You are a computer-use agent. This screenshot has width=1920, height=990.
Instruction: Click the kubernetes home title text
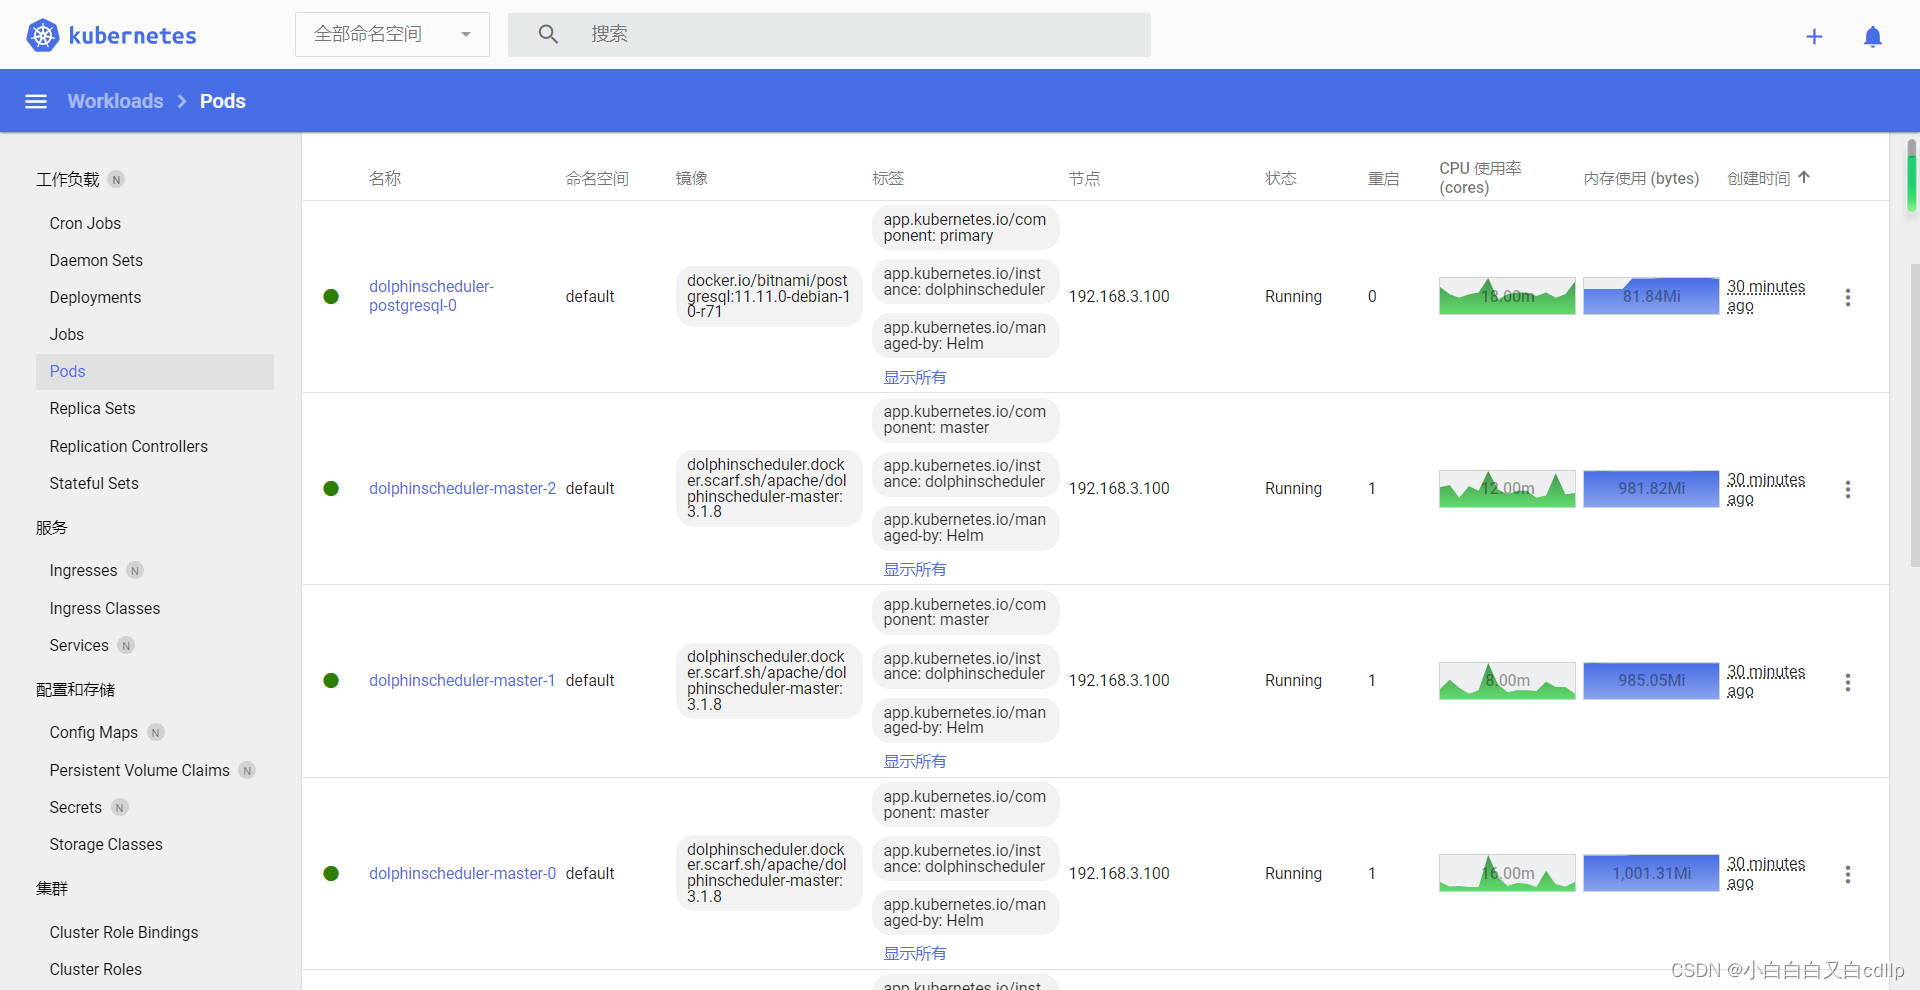click(132, 36)
